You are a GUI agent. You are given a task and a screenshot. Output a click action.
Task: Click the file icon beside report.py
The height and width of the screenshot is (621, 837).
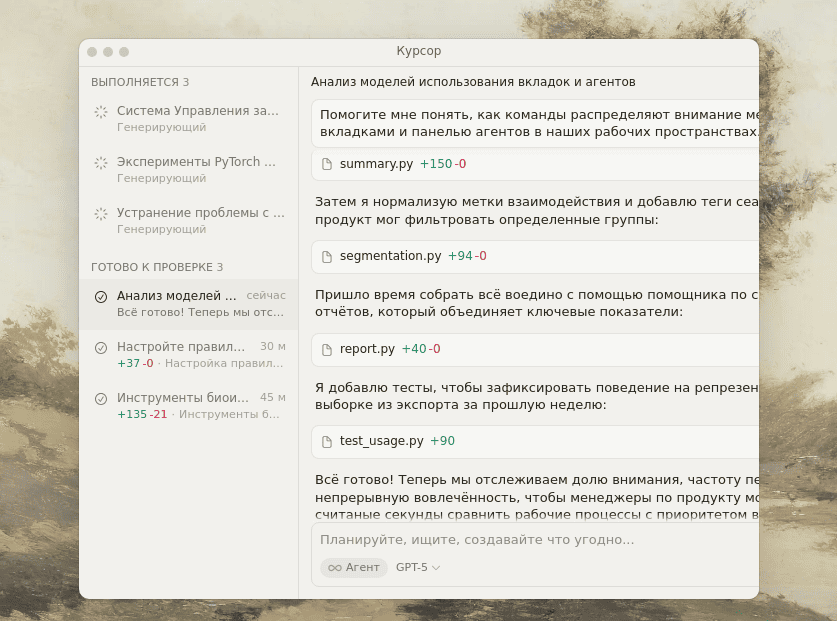coord(326,349)
